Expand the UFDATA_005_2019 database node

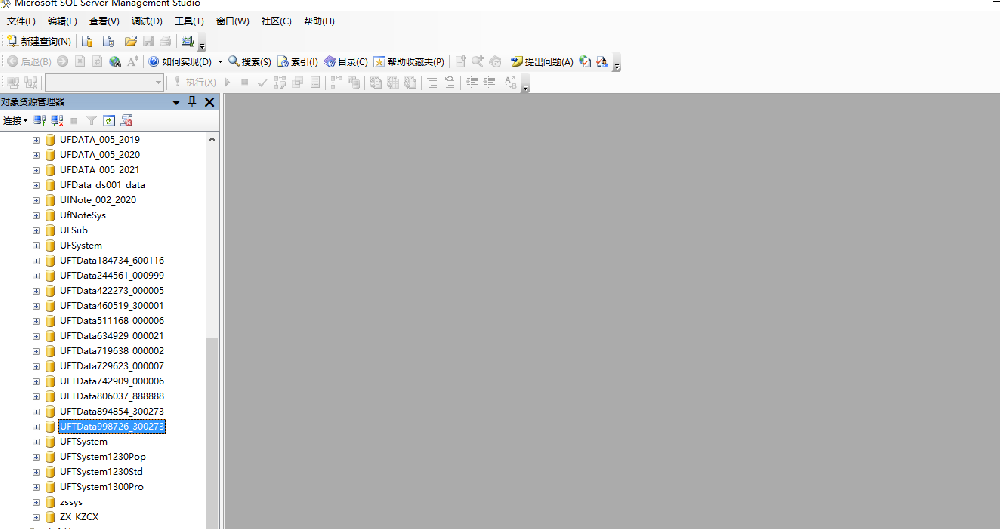(36, 140)
